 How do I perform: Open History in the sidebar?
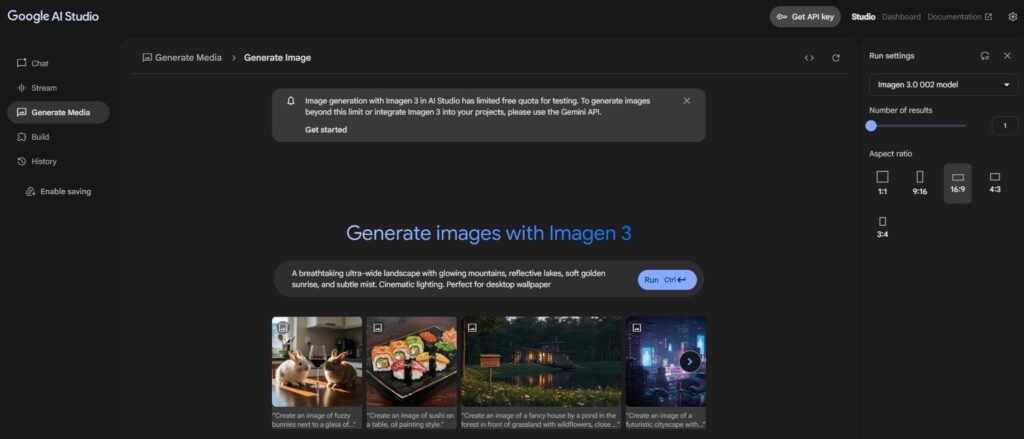pos(37,161)
